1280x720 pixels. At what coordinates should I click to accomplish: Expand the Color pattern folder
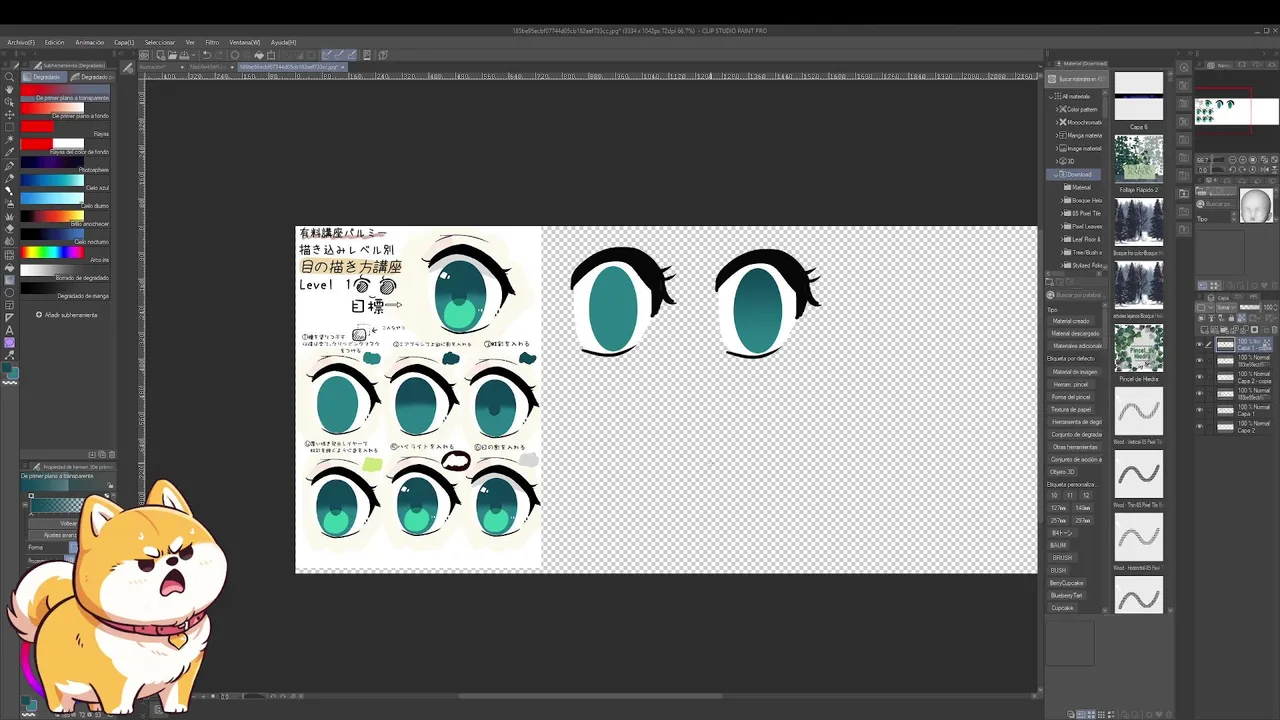[1058, 109]
